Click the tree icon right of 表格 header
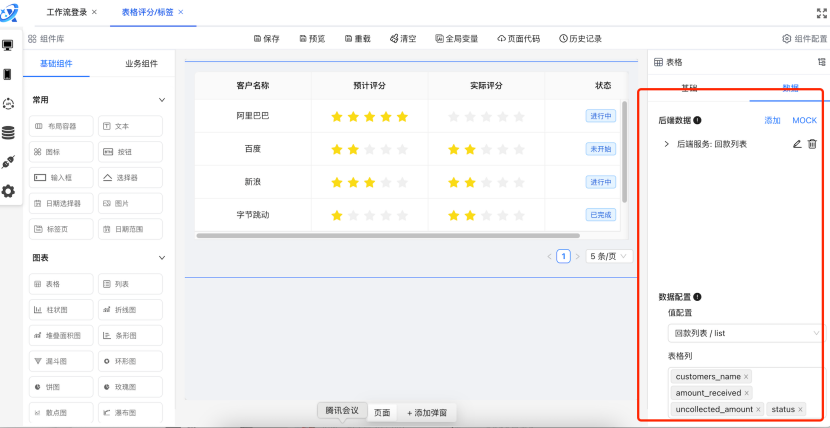 point(822,62)
